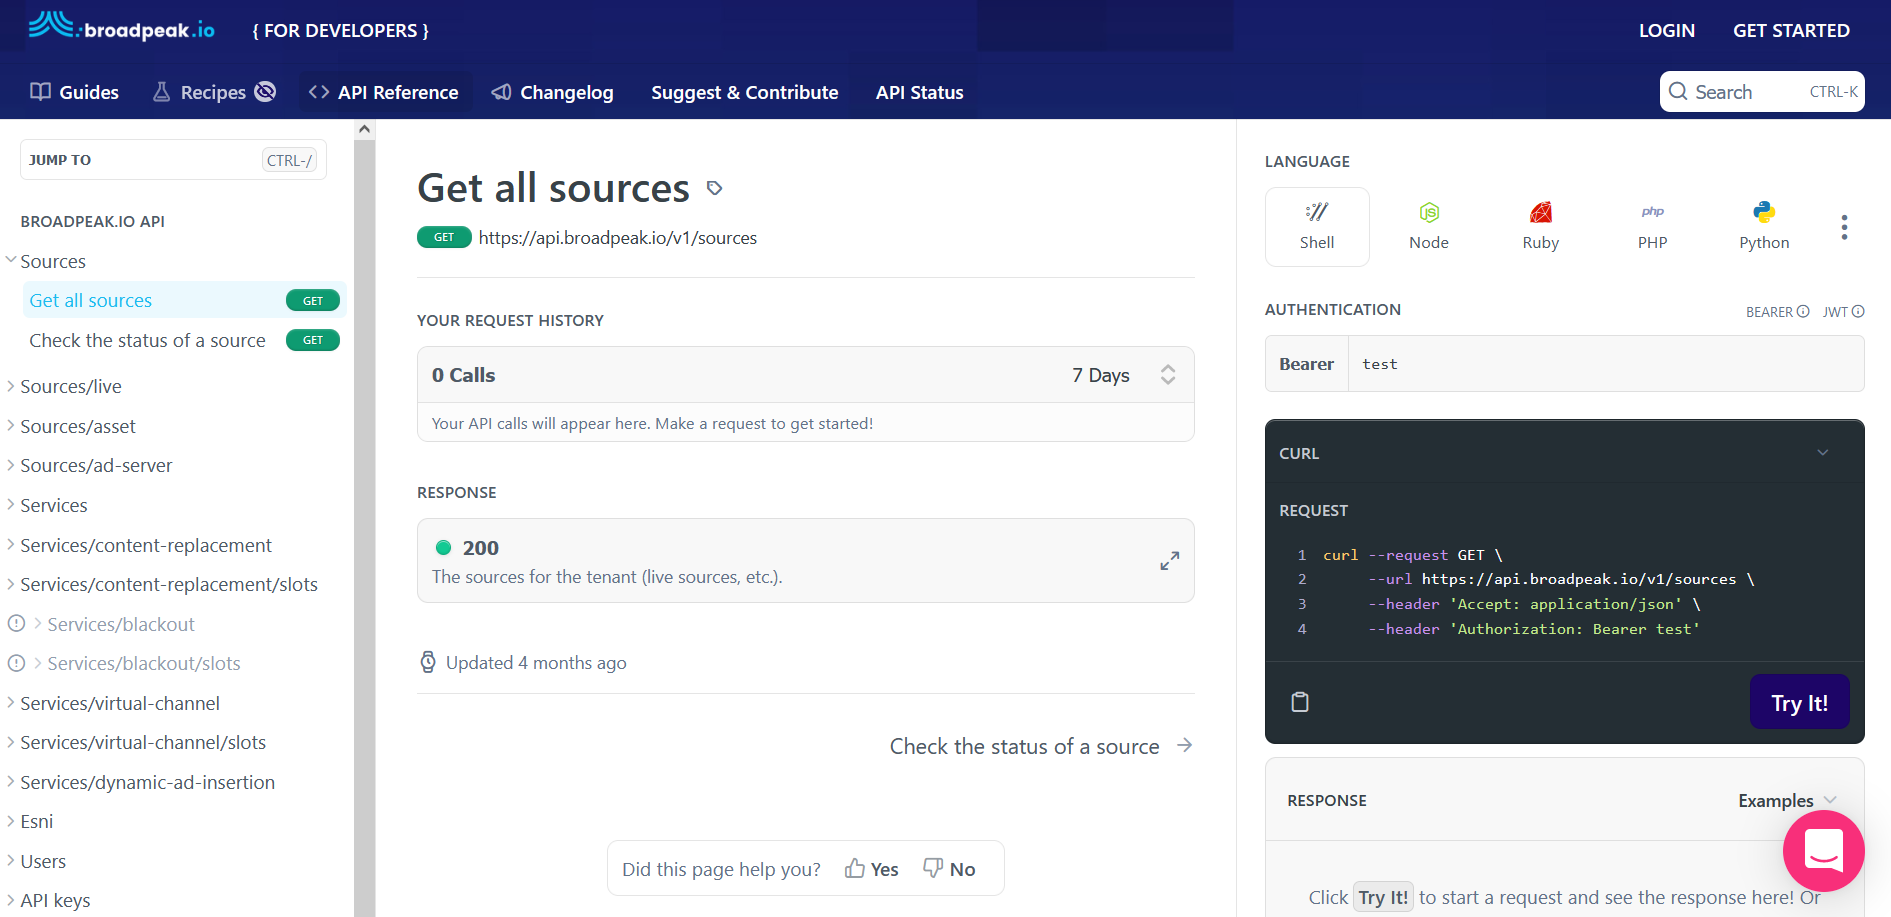Open more languages via three-dot menu
The image size is (1891, 917).
pos(1844,227)
